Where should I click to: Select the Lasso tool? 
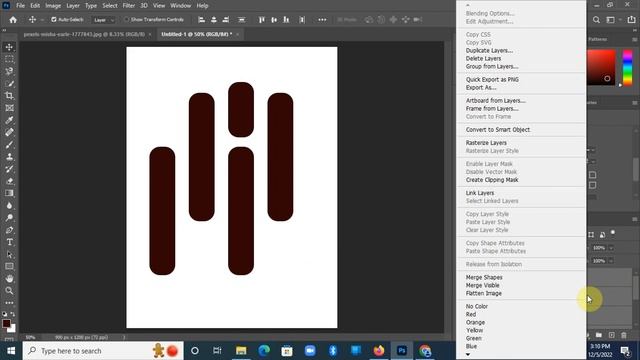coord(9,71)
